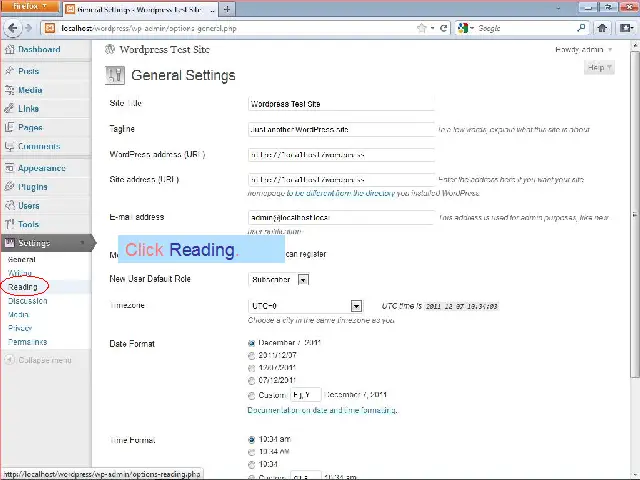Click the Collapse menu link text
The image size is (640, 480).
tap(45, 360)
